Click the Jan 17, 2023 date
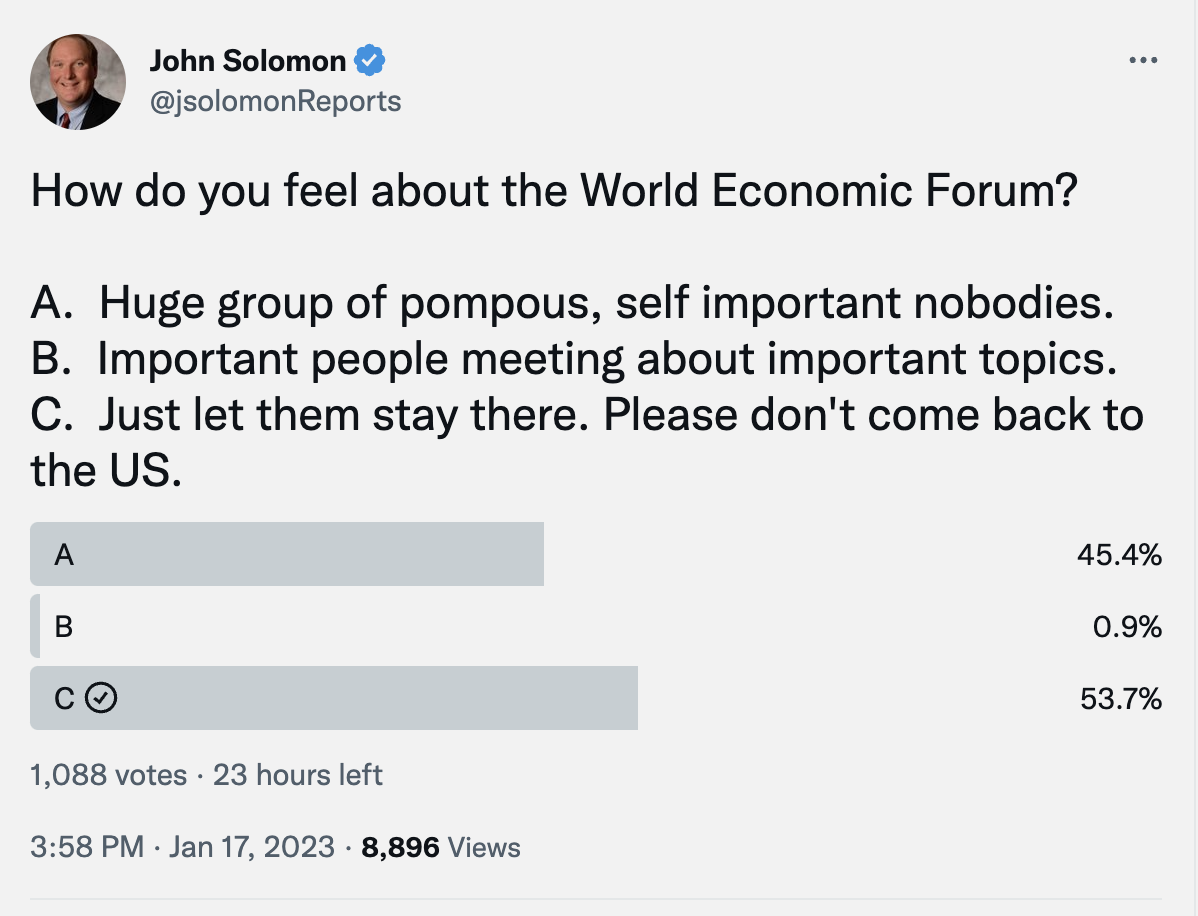 click(x=251, y=847)
